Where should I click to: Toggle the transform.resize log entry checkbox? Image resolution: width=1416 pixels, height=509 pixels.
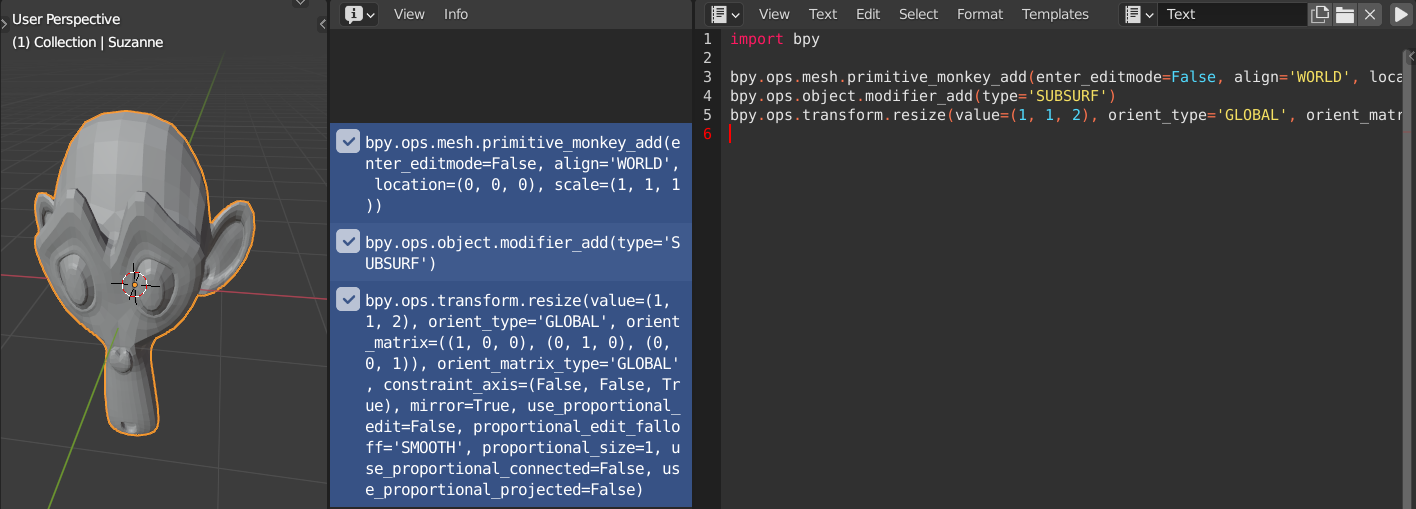click(348, 298)
